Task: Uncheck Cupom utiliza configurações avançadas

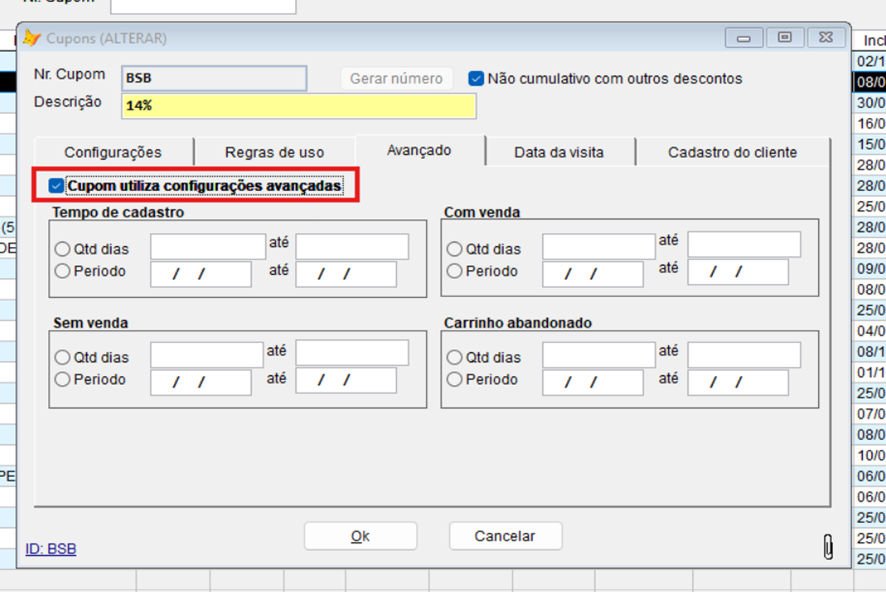Action: [56, 186]
